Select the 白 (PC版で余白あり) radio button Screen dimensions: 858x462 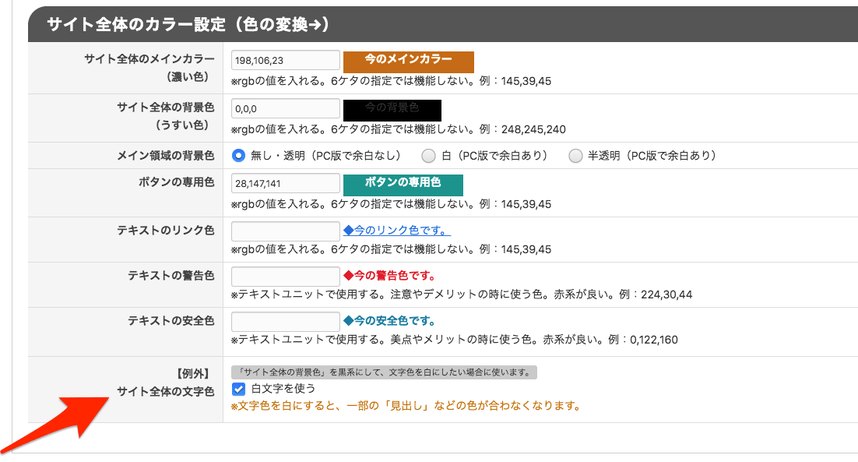point(428,156)
